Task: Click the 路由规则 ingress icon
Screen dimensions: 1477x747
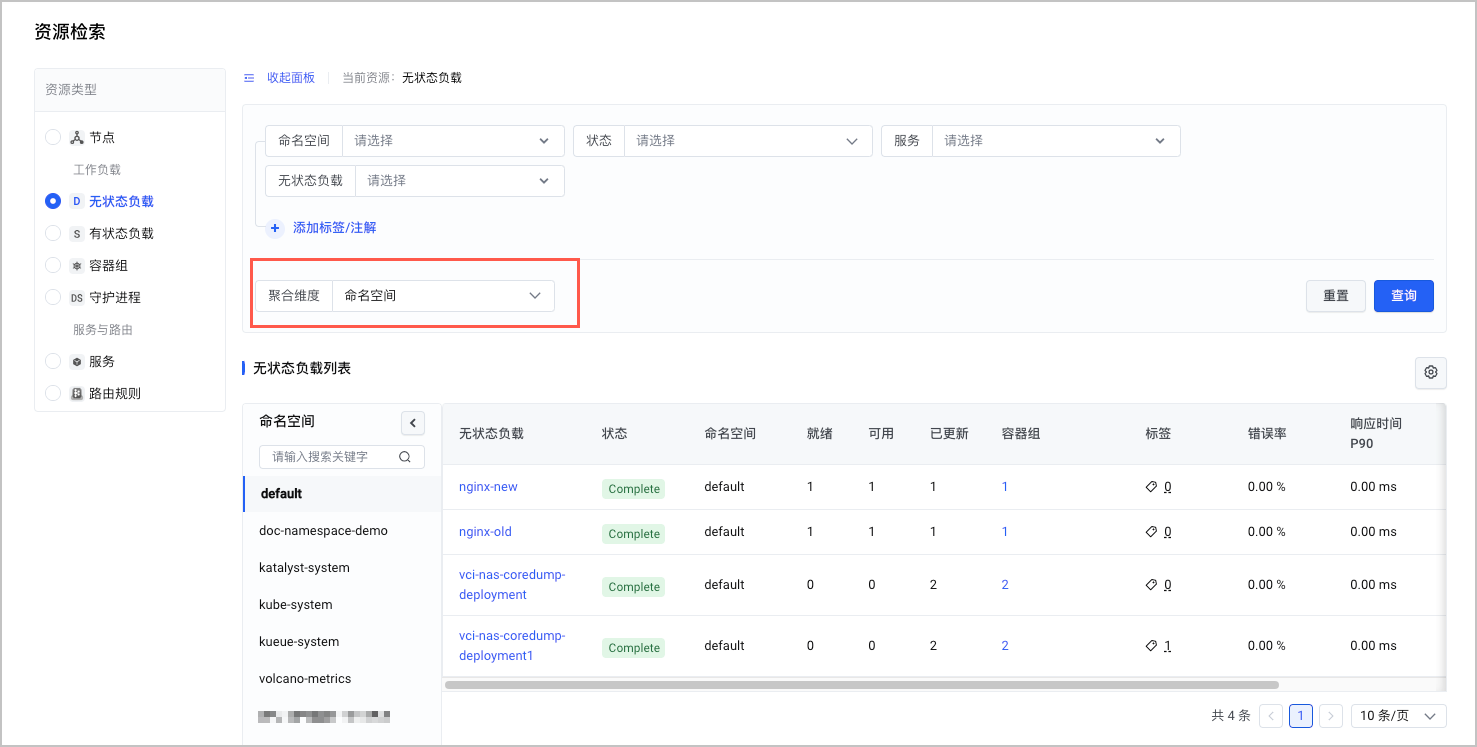Action: [x=77, y=393]
